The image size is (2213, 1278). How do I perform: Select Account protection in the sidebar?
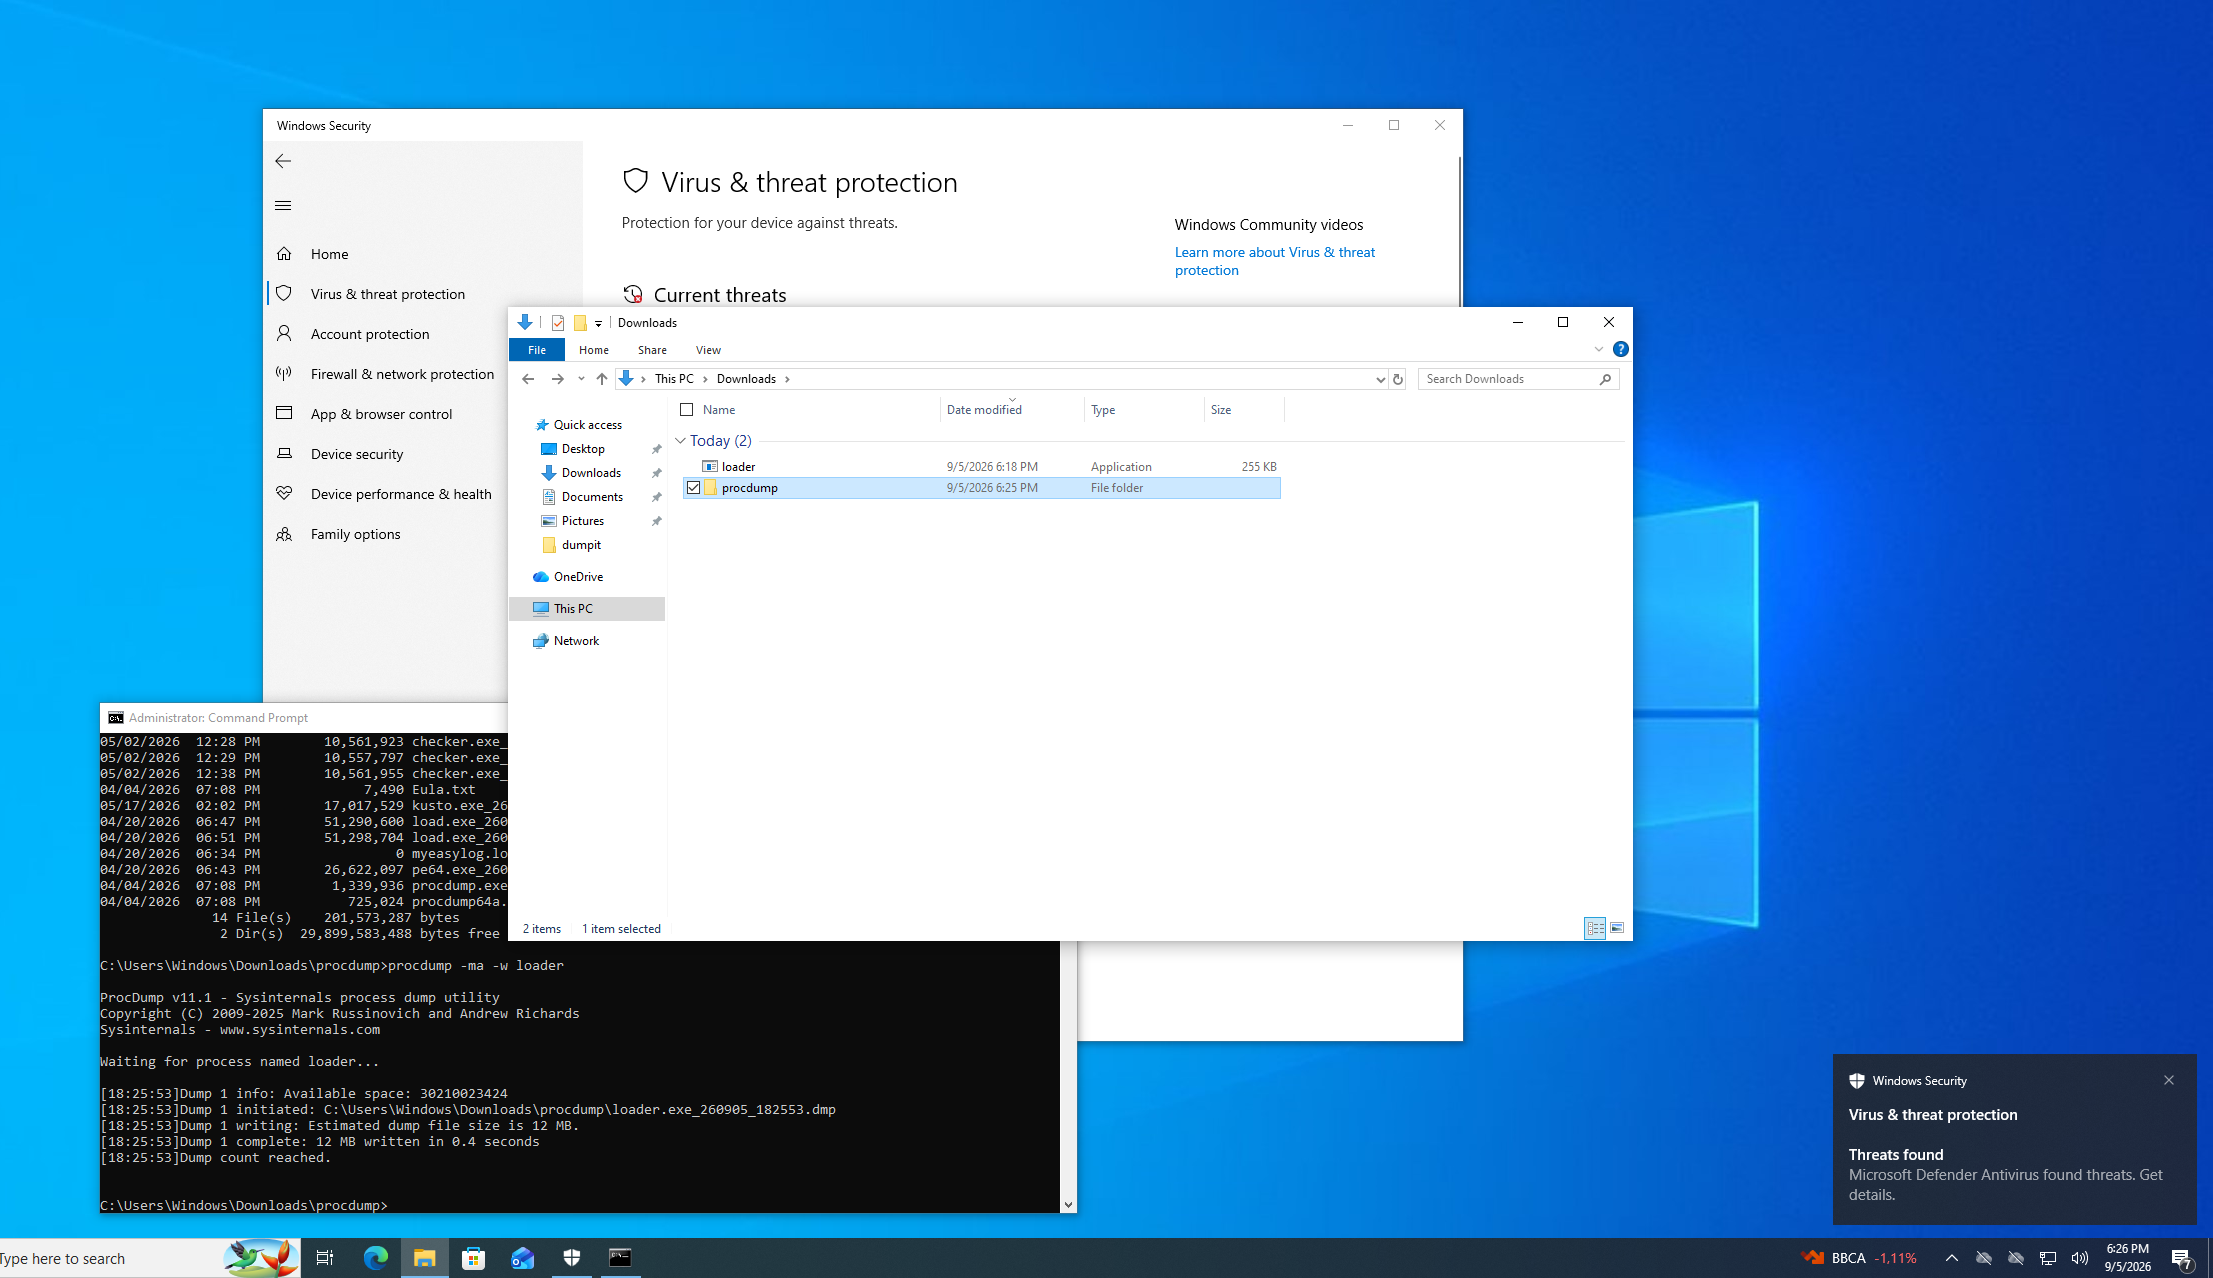pos(369,334)
